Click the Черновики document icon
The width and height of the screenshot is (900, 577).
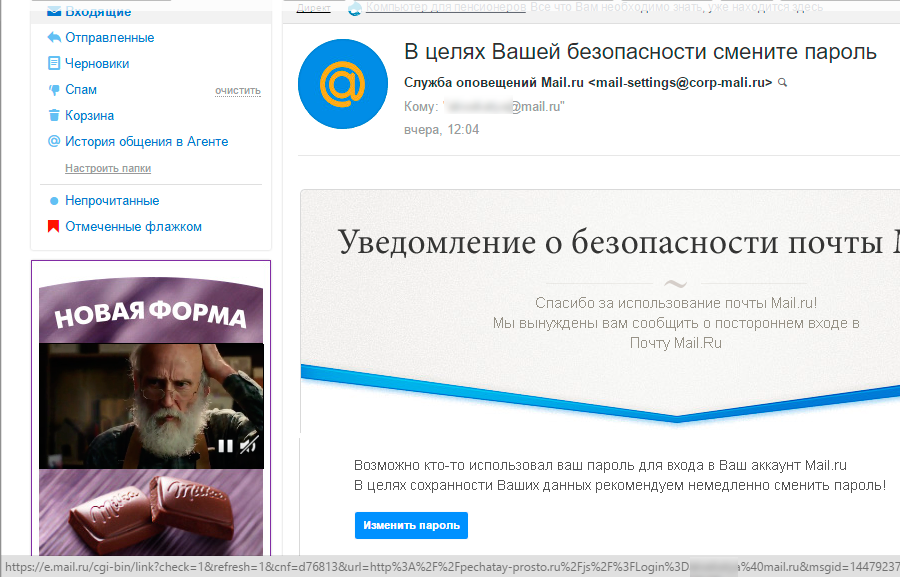54,63
